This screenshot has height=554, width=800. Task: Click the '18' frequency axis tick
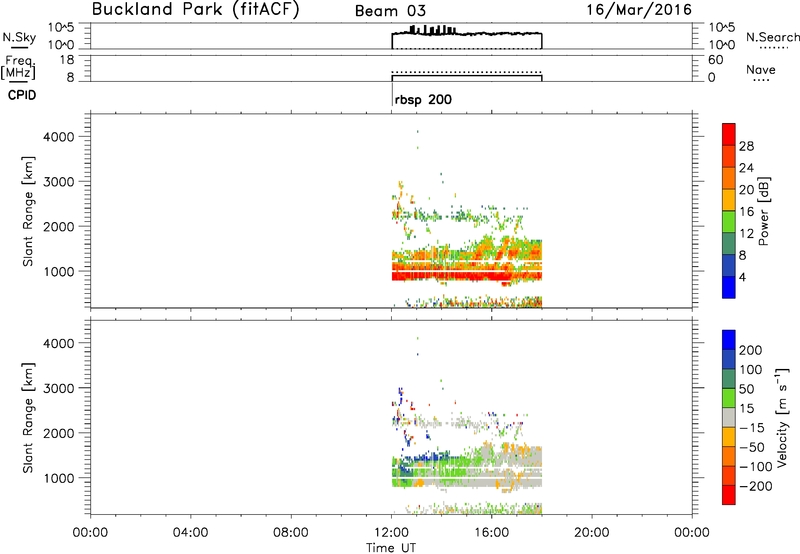[x=67, y=60]
